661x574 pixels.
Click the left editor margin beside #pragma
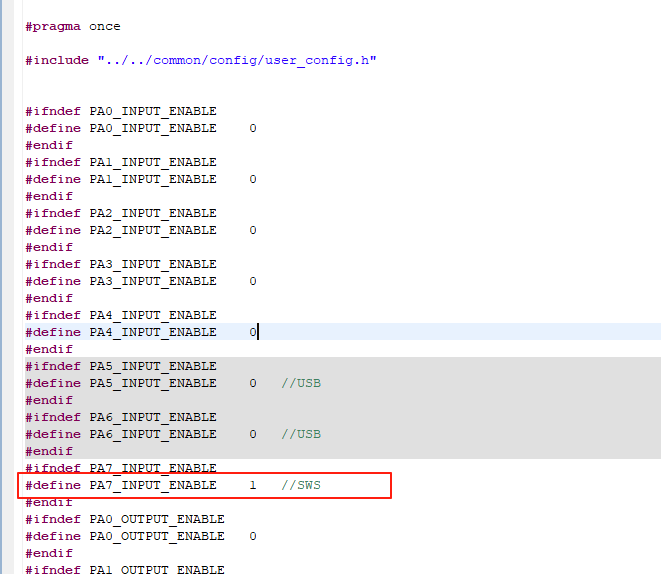(8, 27)
